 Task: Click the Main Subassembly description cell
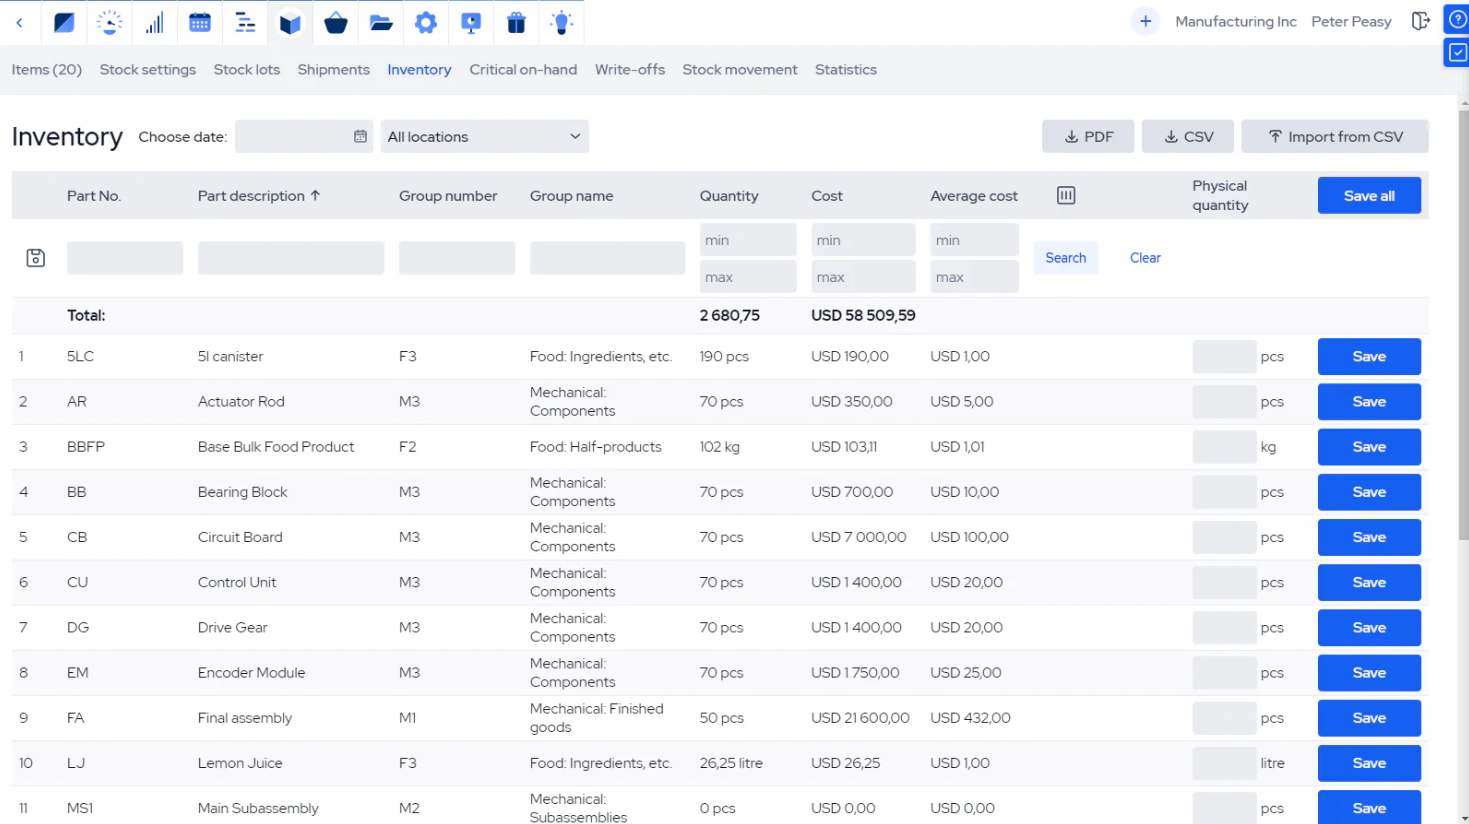coord(258,808)
